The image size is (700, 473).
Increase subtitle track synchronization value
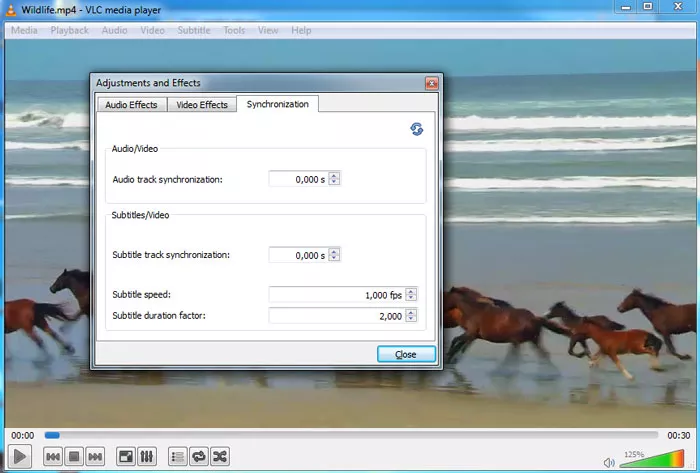[x=334, y=251]
